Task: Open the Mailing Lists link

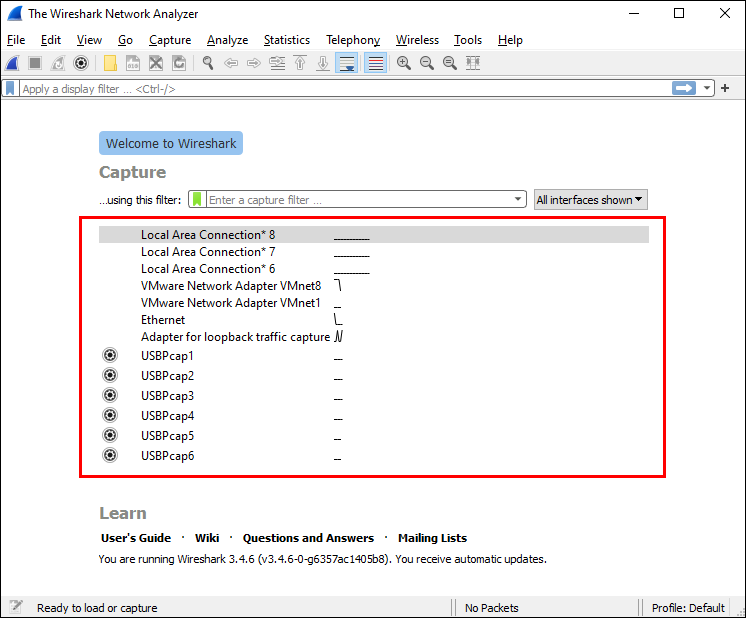Action: coord(432,538)
